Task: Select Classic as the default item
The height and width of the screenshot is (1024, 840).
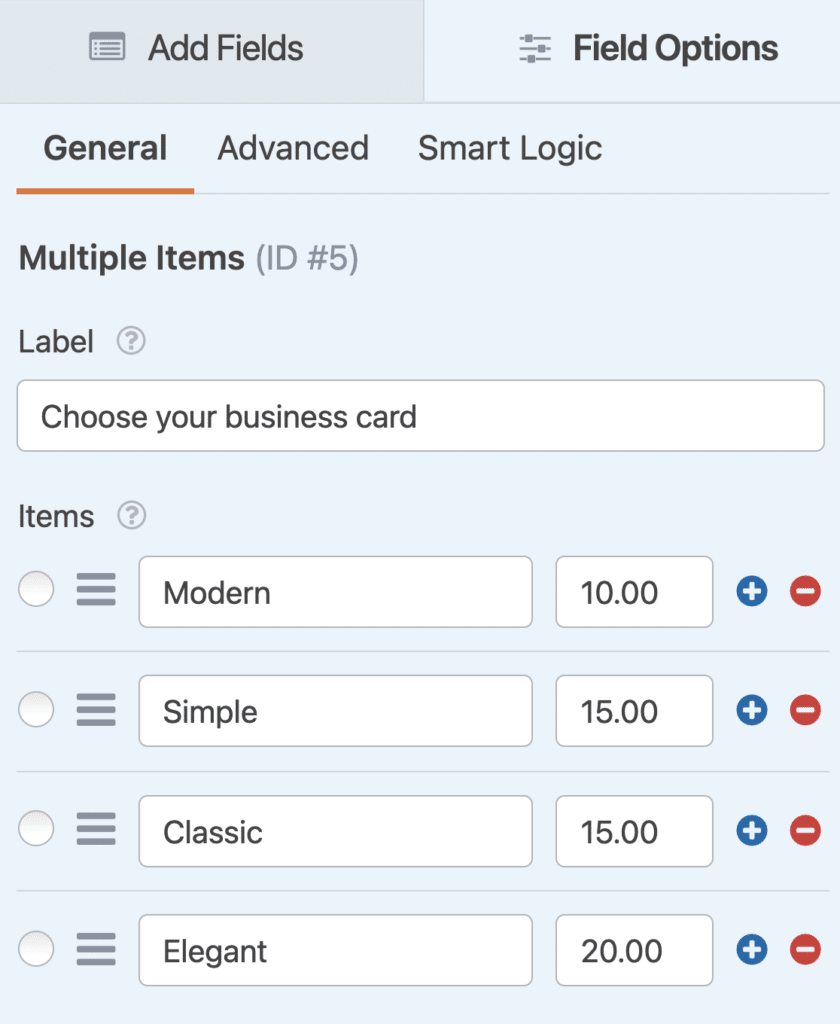Action: coord(36,828)
